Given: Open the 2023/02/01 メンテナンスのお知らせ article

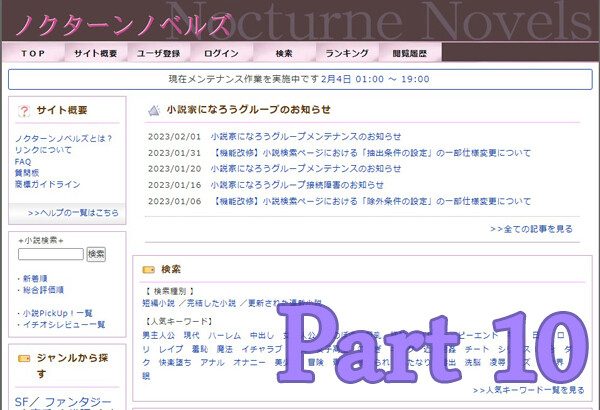Looking at the screenshot, I should (x=306, y=136).
